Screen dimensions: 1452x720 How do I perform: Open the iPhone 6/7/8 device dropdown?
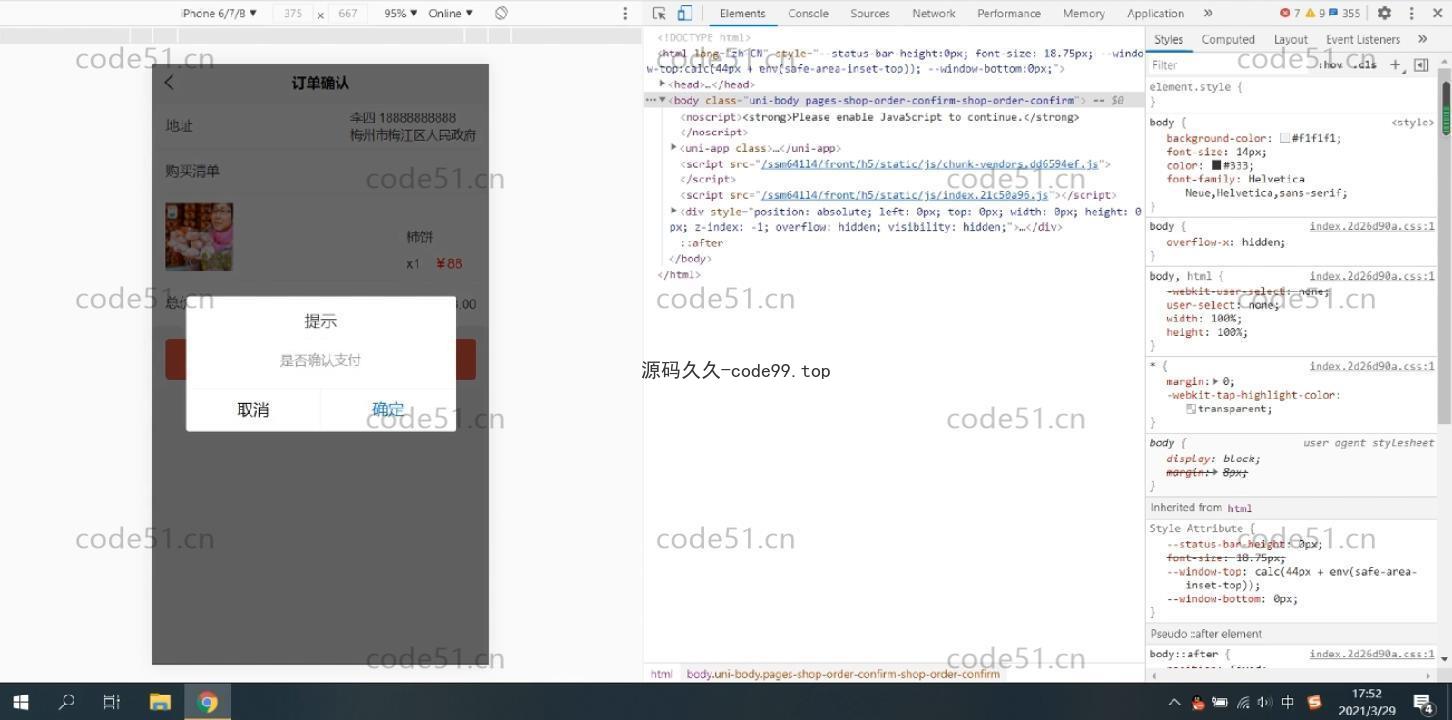(219, 13)
